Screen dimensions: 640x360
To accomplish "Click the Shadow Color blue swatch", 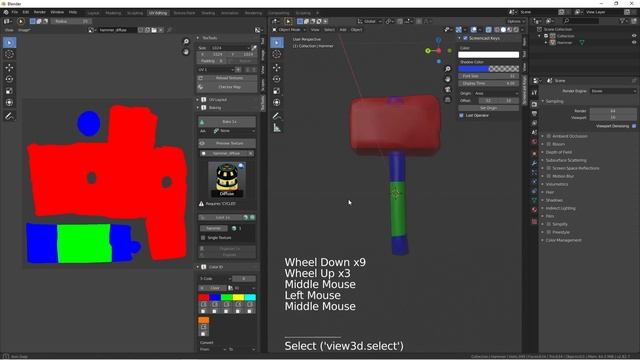I will pyautogui.click(x=473, y=69).
